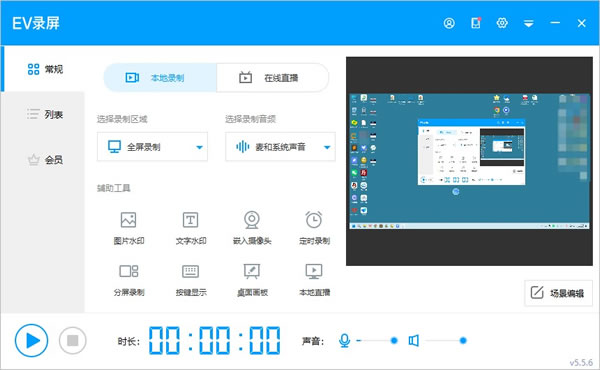Screen dimensions: 600x370
Task: Expand the 全屏录制 recording area dropdown
Action: click(152, 147)
